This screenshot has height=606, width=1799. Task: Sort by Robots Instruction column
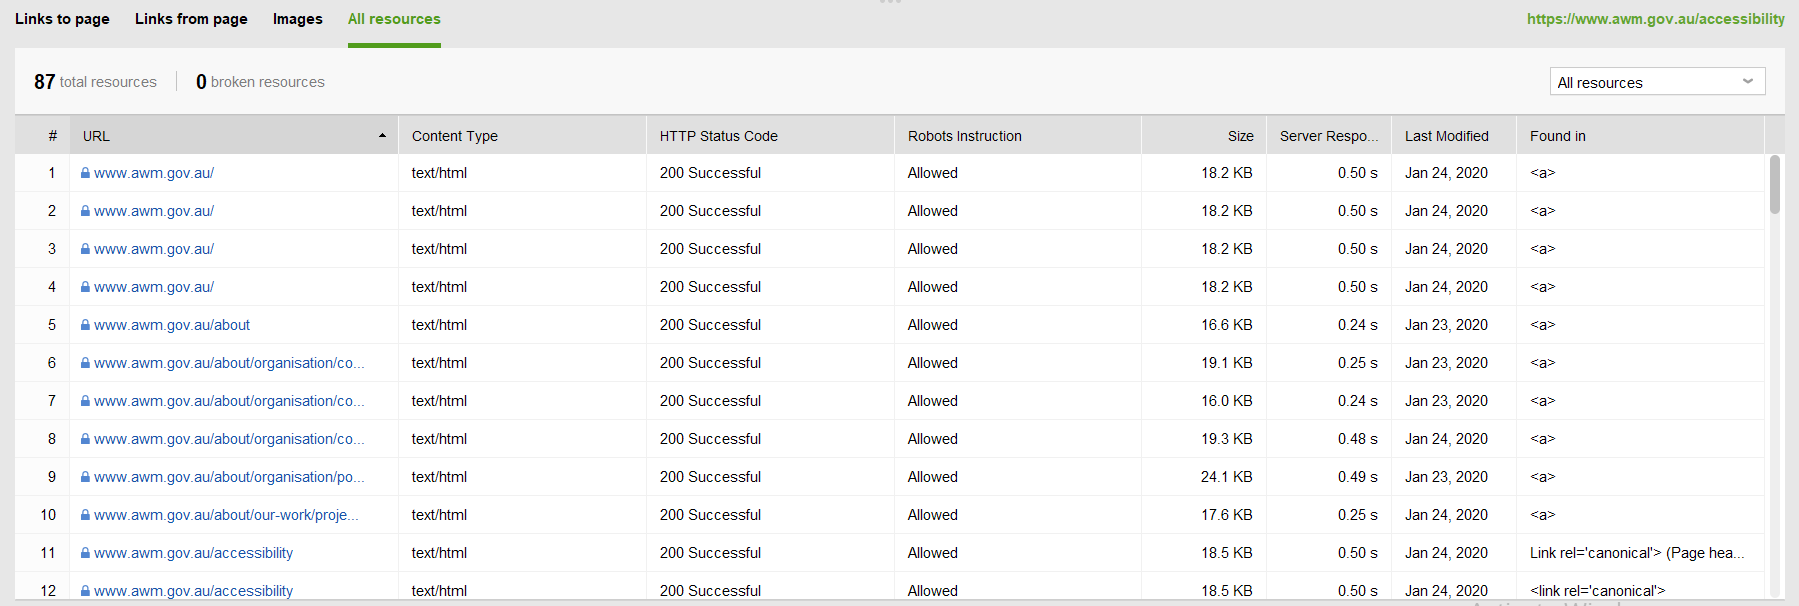point(1018,136)
